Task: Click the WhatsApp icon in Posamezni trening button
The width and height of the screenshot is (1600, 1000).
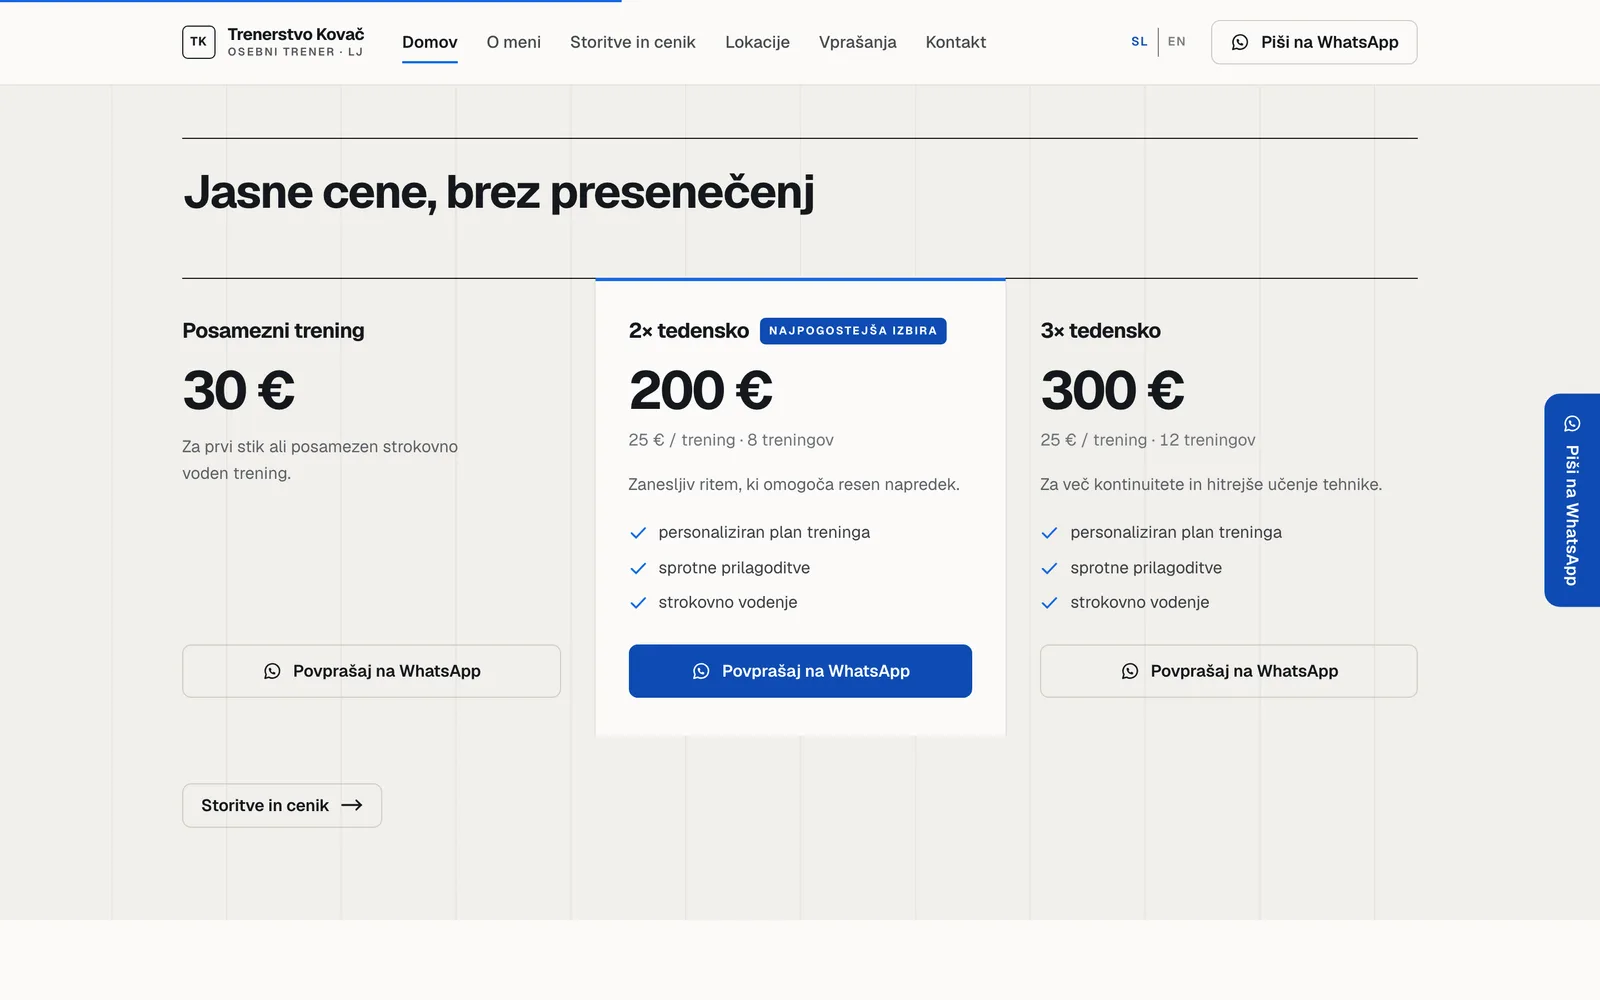Action: [x=272, y=671]
